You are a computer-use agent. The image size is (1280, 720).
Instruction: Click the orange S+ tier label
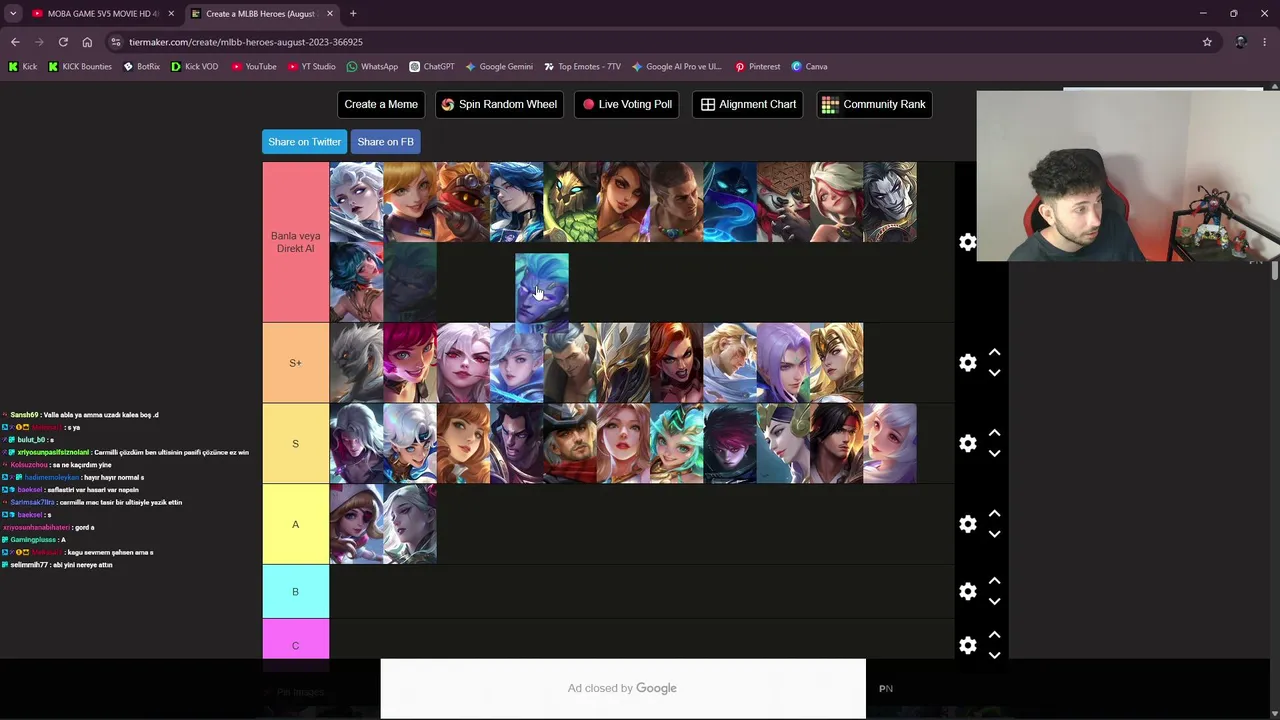point(295,363)
